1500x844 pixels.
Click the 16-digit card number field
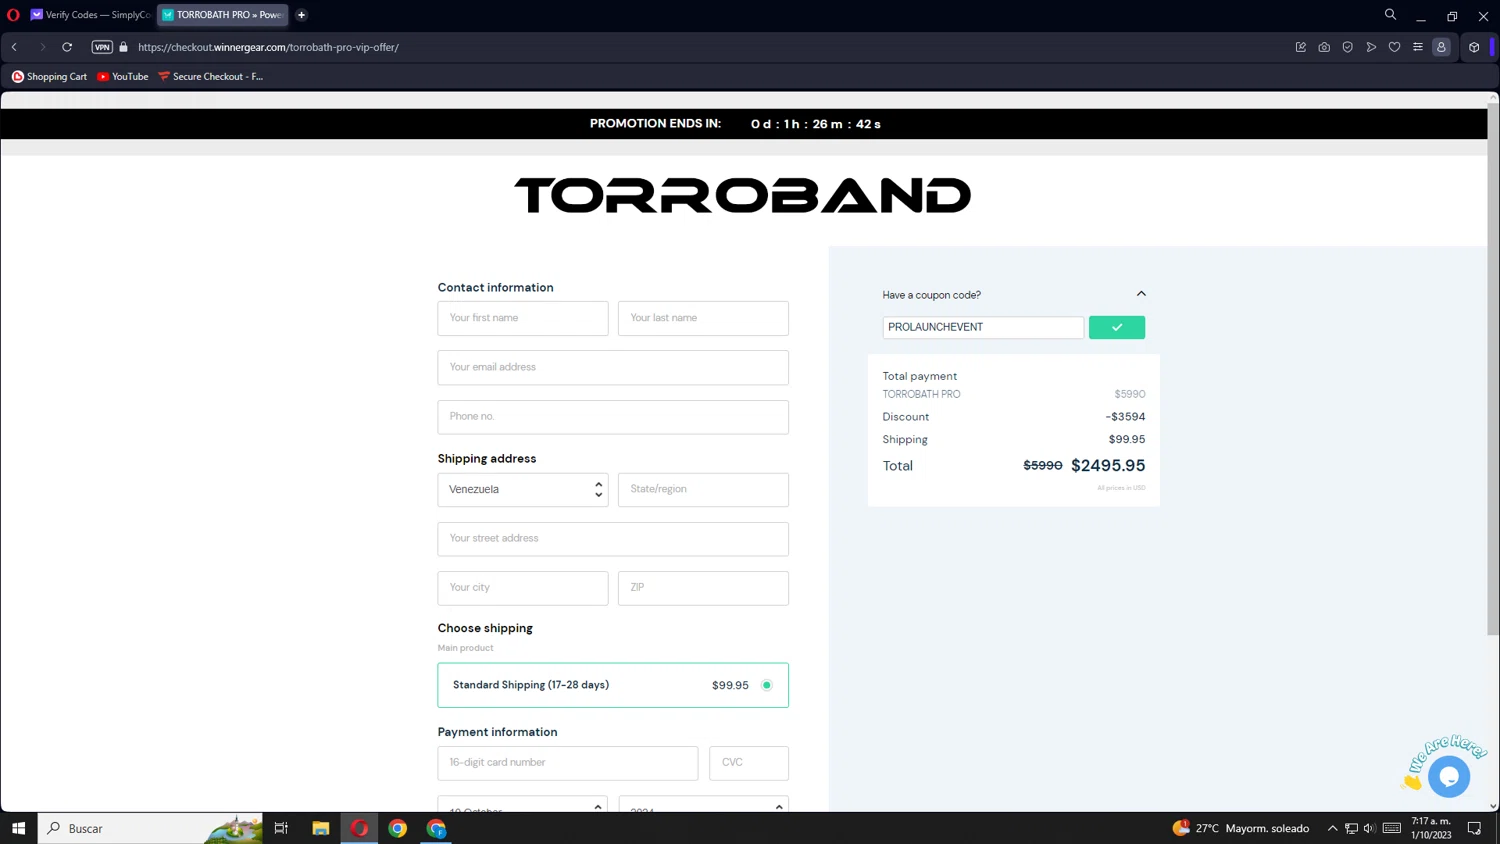pyautogui.click(x=568, y=763)
